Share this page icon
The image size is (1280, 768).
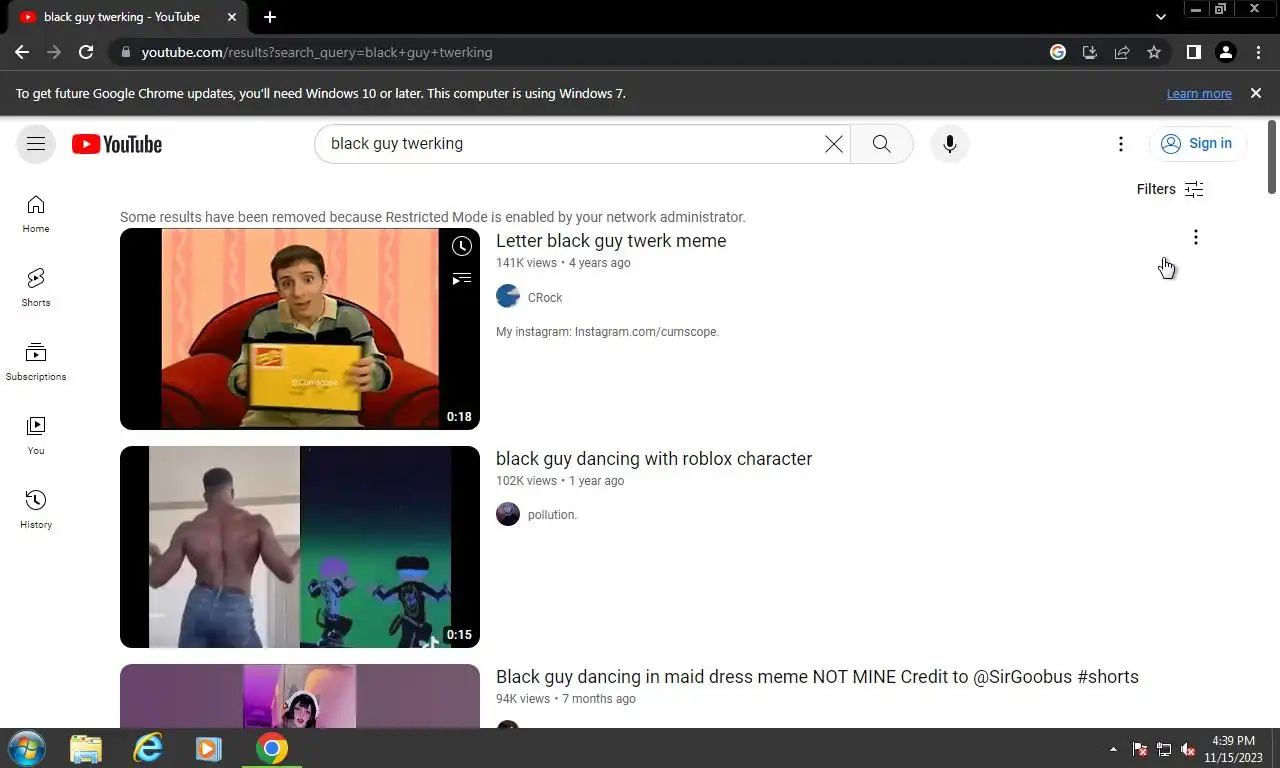1122,52
